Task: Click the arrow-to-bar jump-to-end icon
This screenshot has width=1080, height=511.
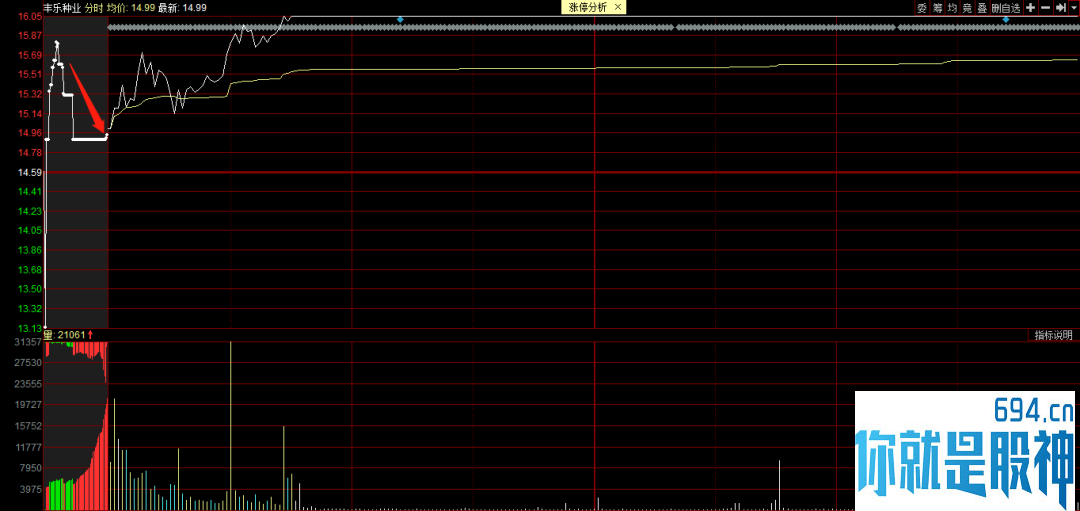Action: (x=1061, y=8)
